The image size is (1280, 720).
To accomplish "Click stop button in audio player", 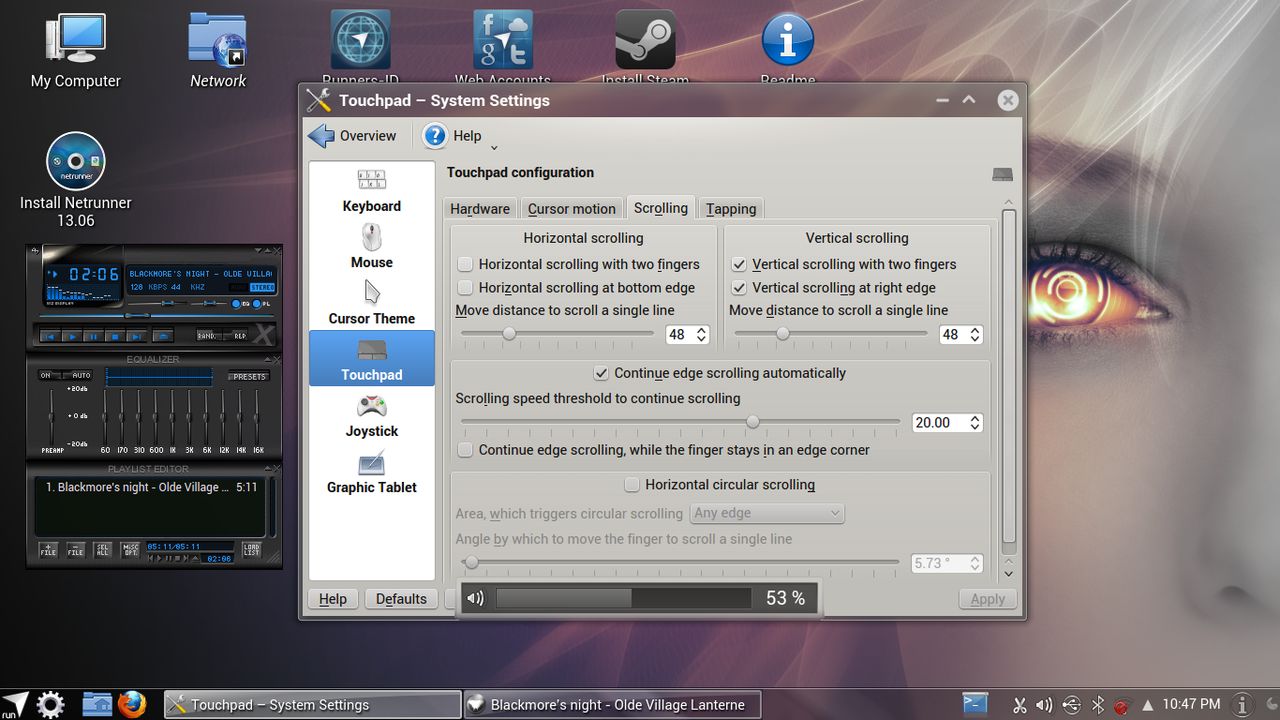I will click(x=115, y=336).
